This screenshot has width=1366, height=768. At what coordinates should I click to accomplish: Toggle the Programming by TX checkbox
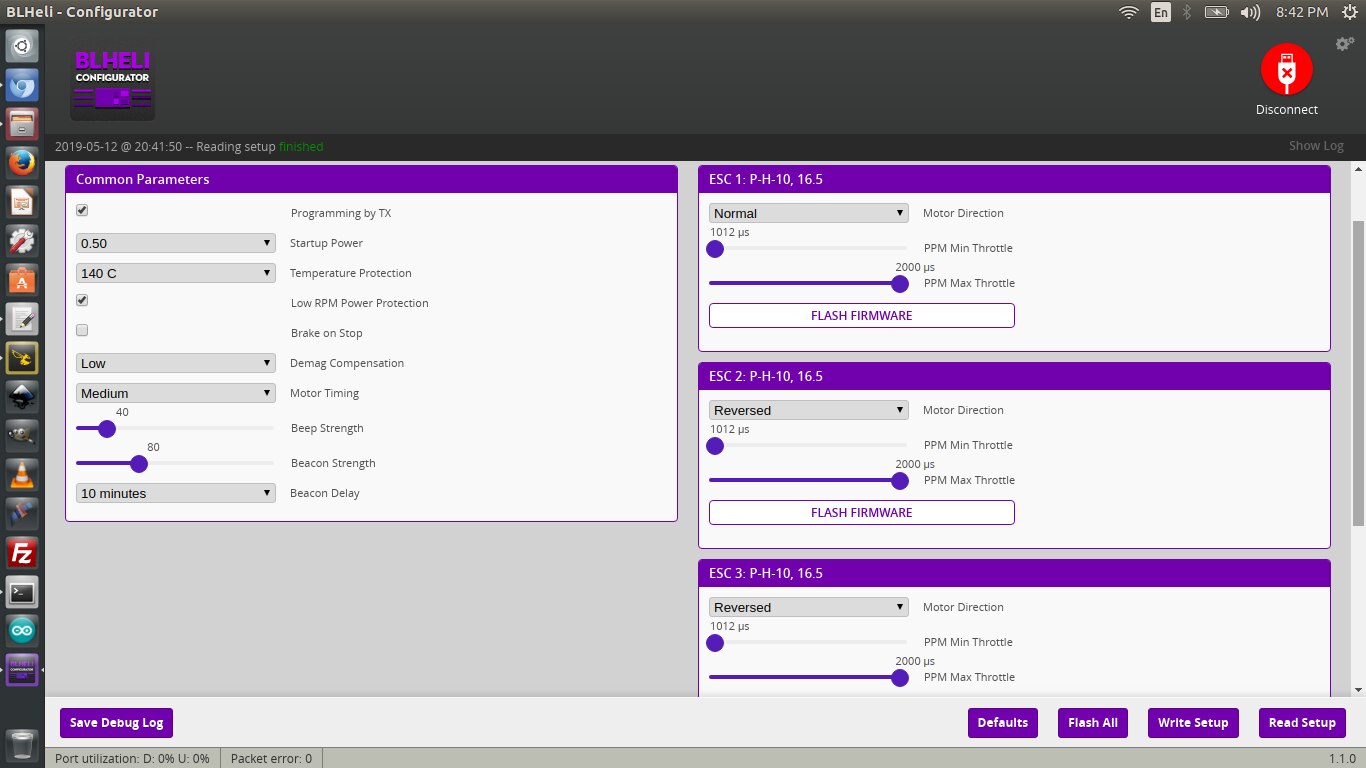click(82, 211)
